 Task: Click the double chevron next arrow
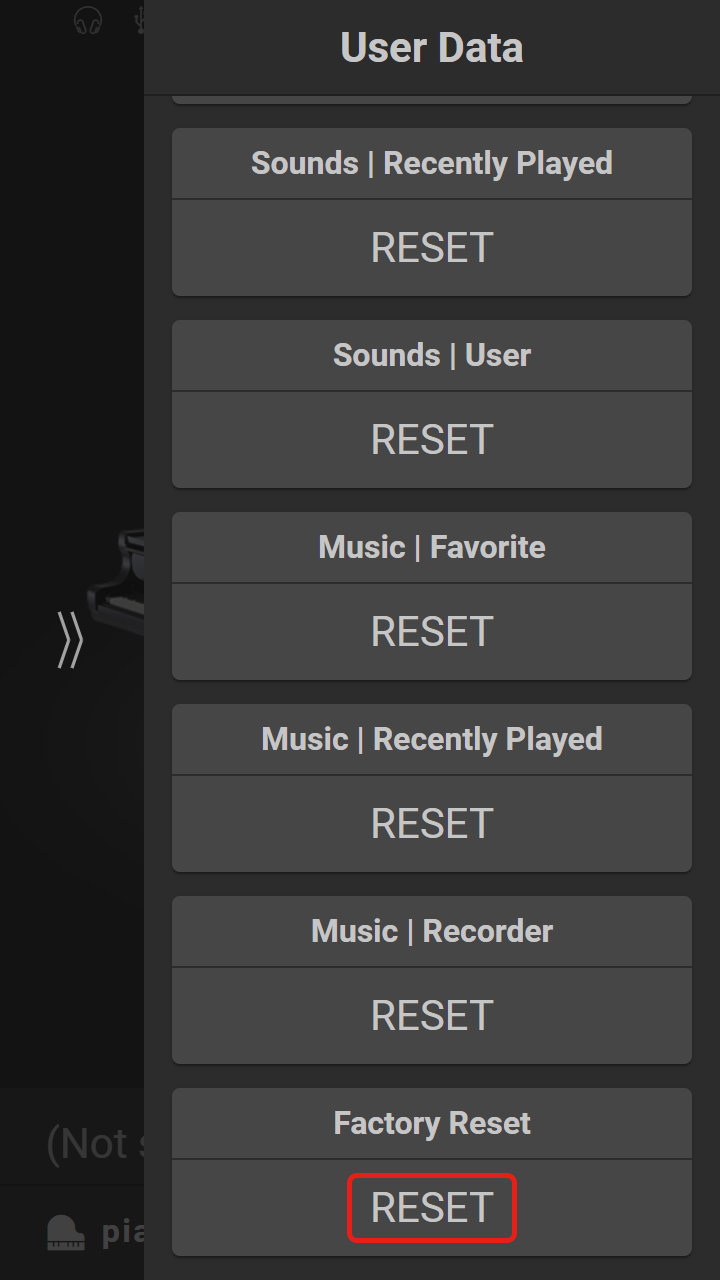(x=69, y=639)
